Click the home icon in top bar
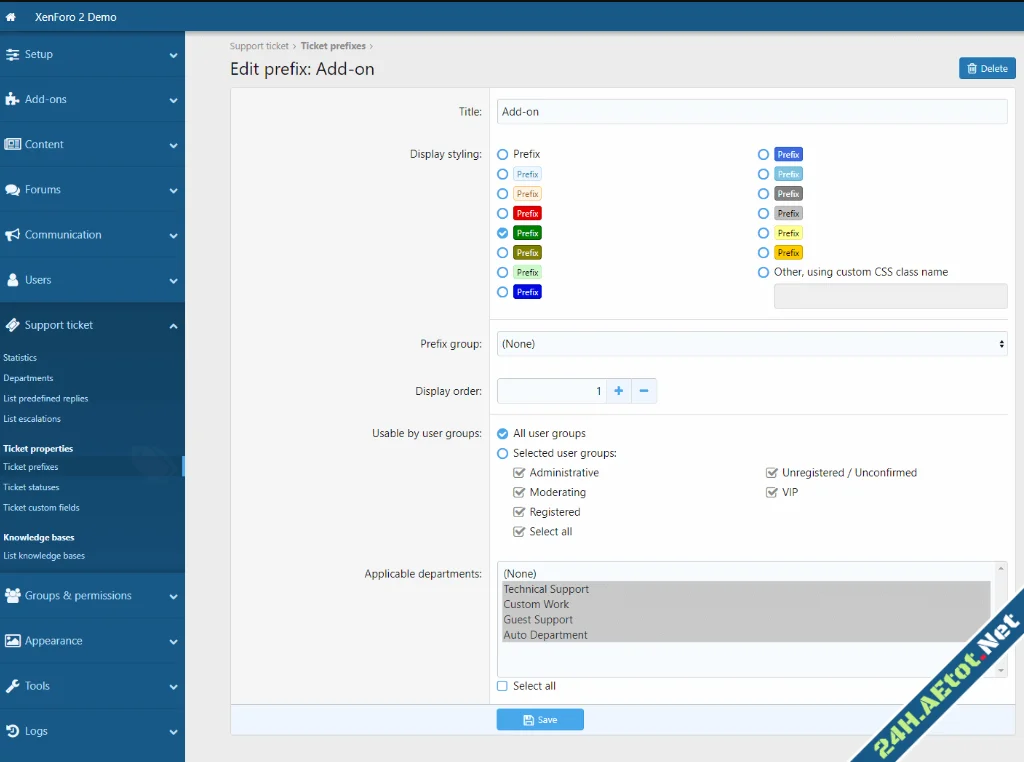The width and height of the screenshot is (1024, 762). click(11, 17)
